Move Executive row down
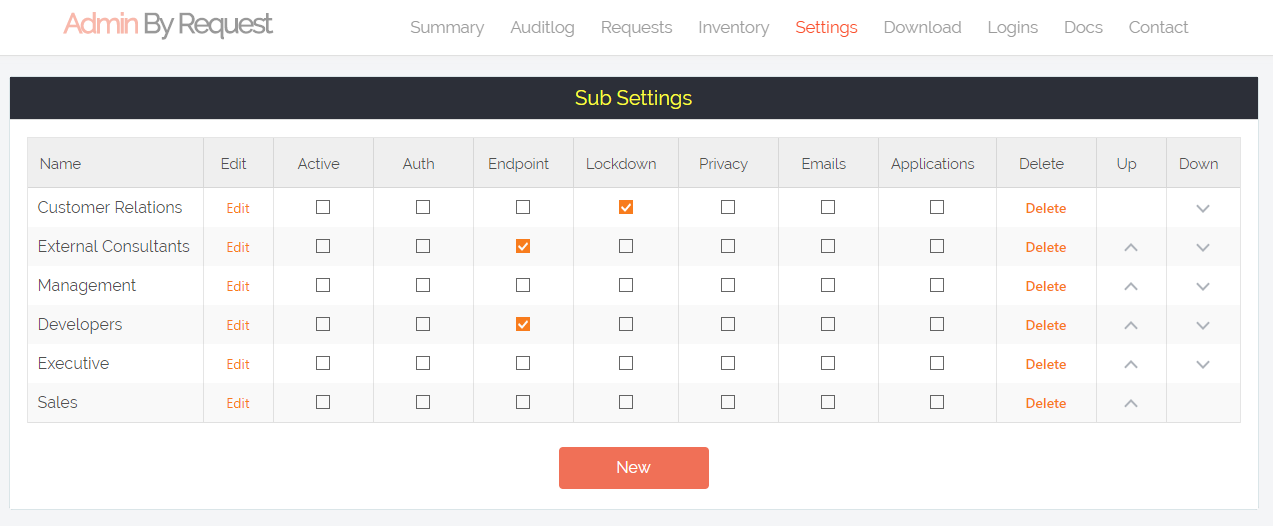This screenshot has height=526, width=1273. [x=1203, y=364]
